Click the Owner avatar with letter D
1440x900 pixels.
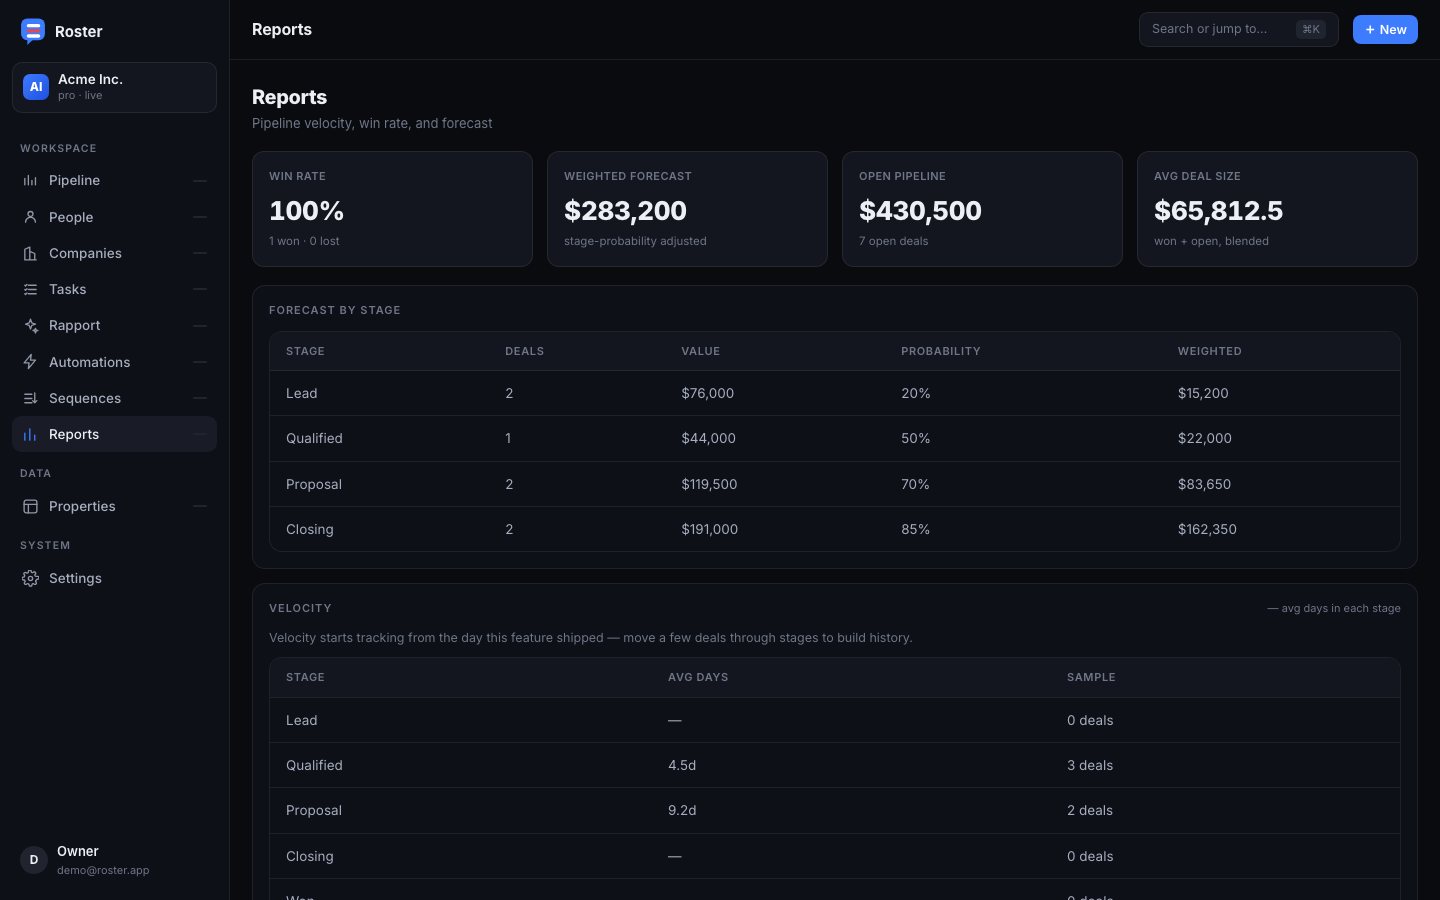click(x=34, y=860)
